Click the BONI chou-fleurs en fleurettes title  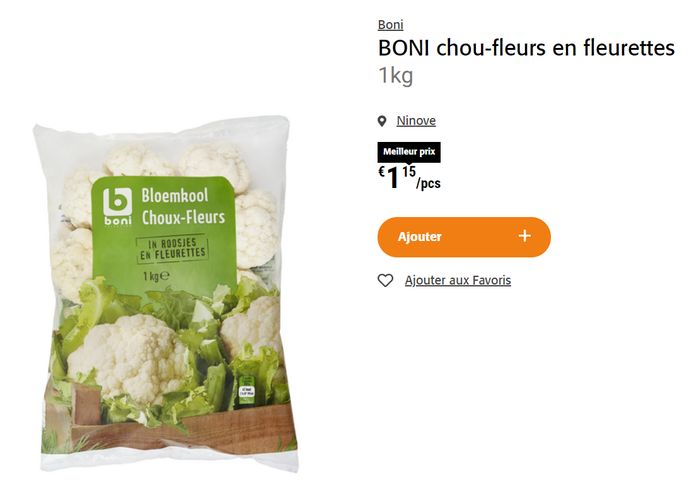[x=526, y=48]
